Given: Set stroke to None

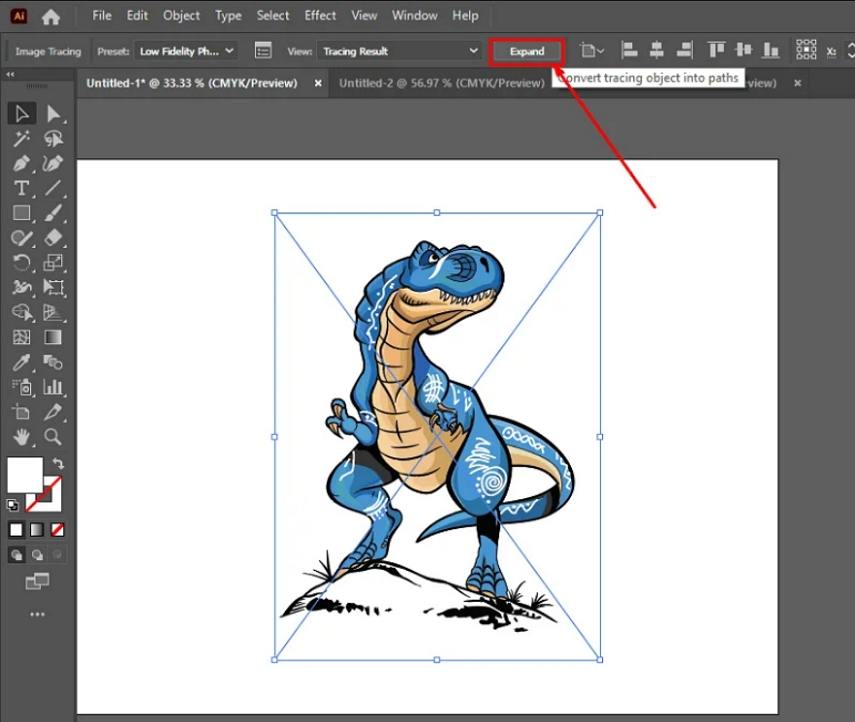Looking at the screenshot, I should pyautogui.click(x=57, y=529).
